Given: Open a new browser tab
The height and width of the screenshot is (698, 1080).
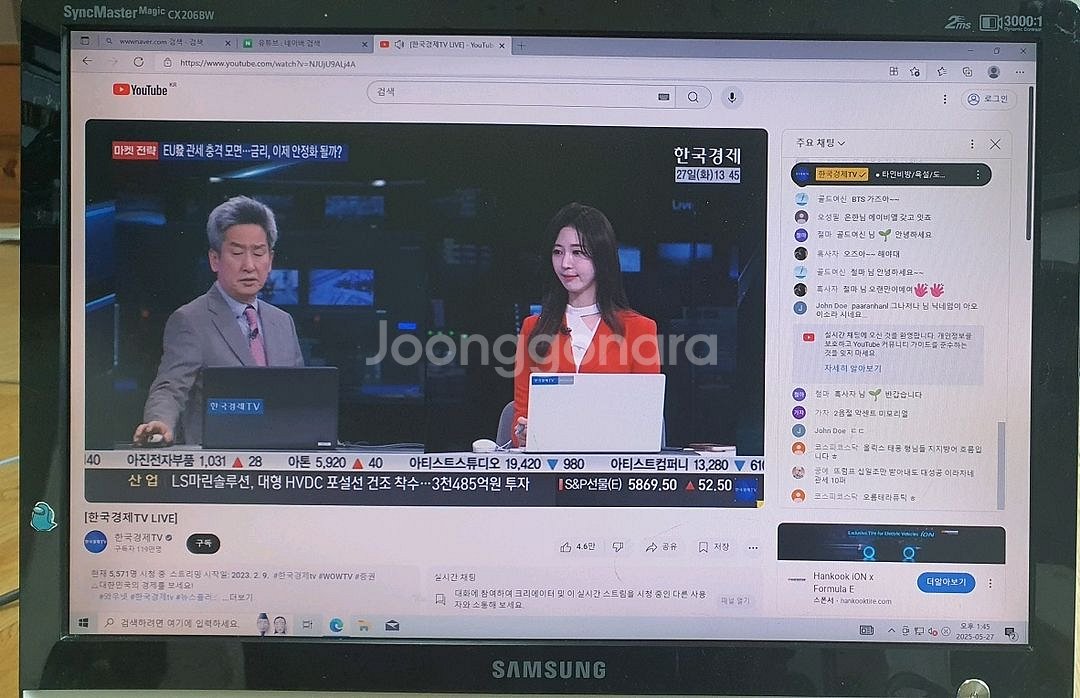Looking at the screenshot, I should tap(521, 46).
